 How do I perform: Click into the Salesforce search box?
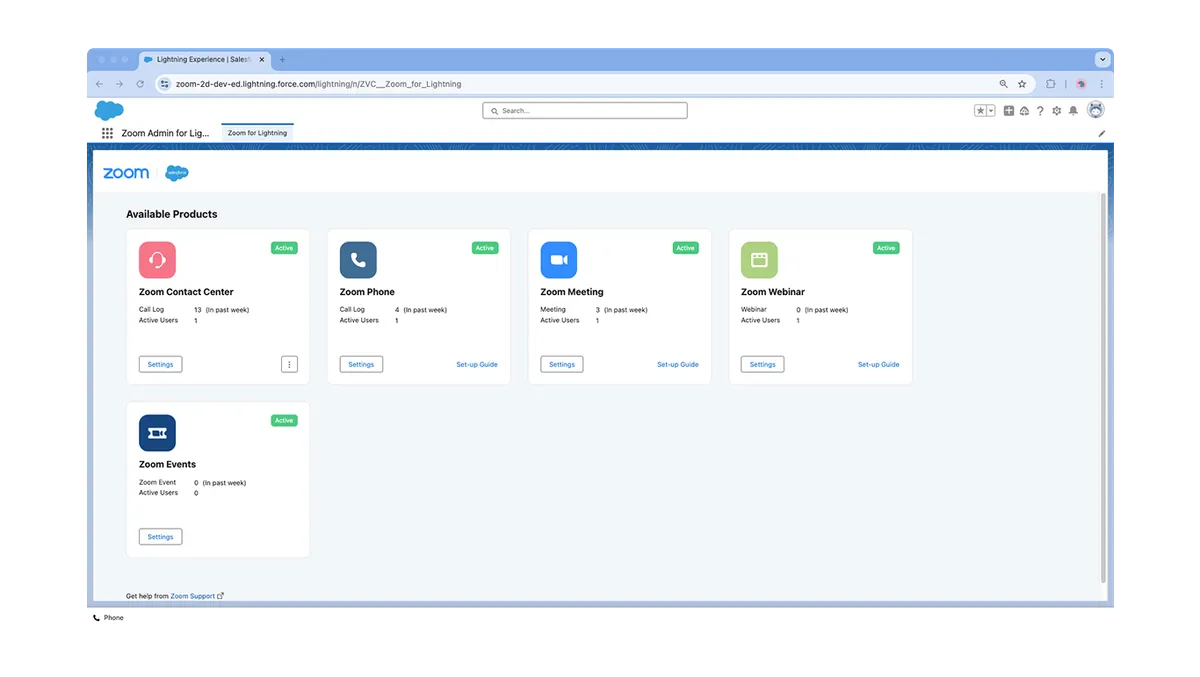[x=585, y=111]
